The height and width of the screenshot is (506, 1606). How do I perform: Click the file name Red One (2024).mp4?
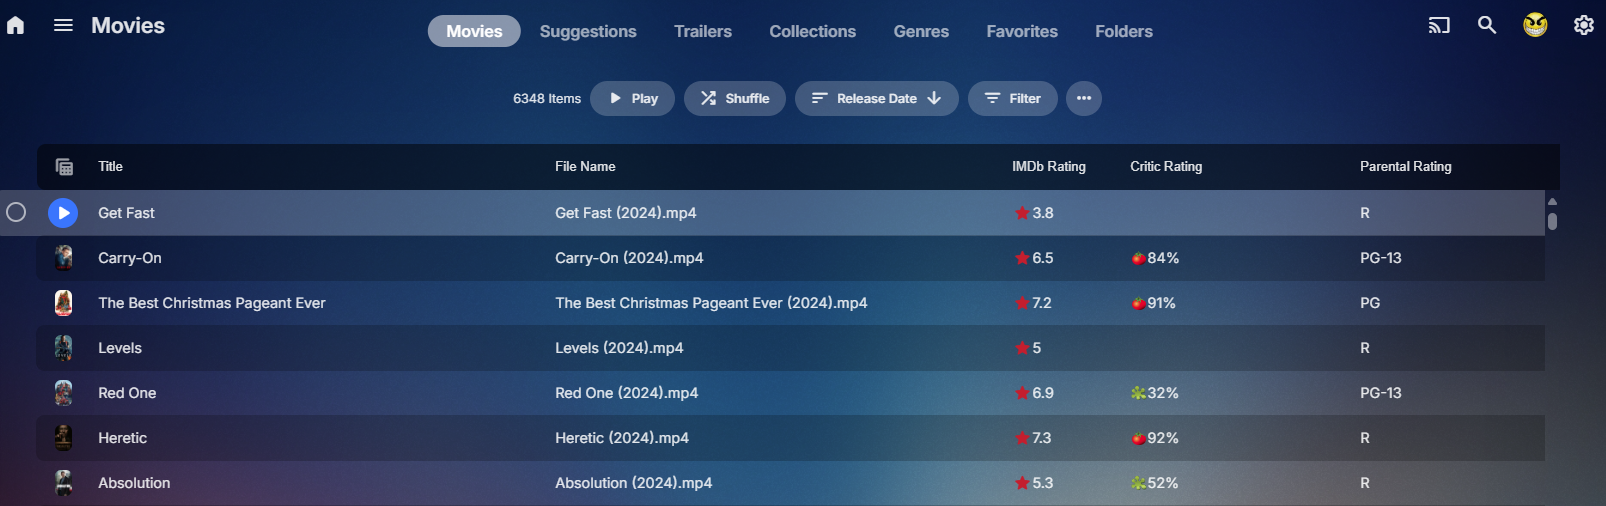[x=627, y=393]
